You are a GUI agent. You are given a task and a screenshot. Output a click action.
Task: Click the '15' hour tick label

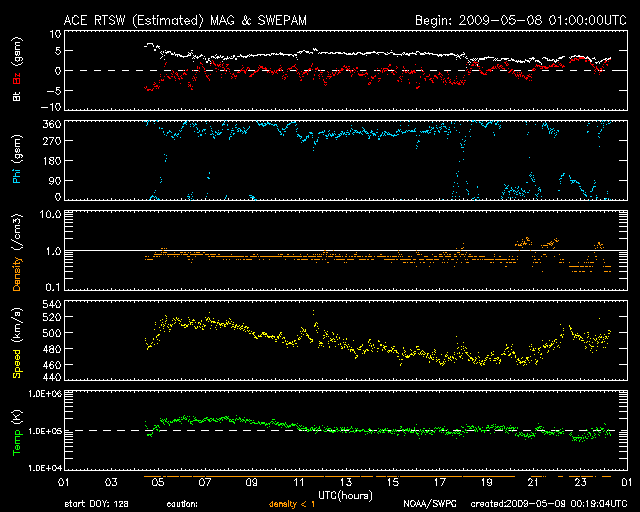click(393, 482)
